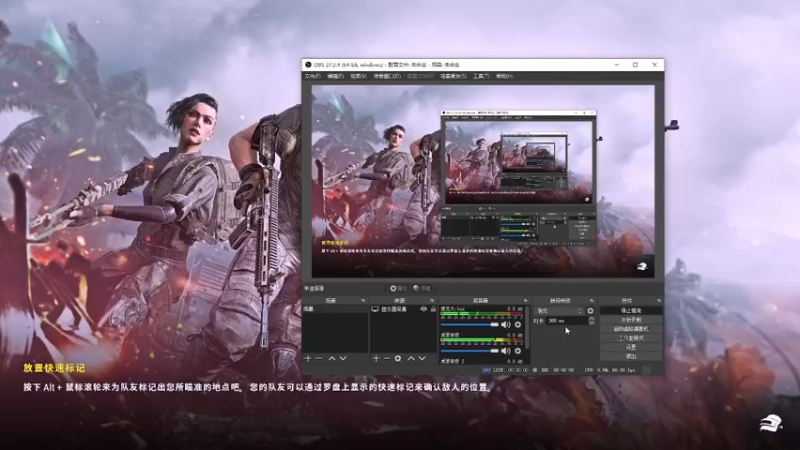Click the nested OBS window in preview
This screenshot has width=800, height=450.
518,177
